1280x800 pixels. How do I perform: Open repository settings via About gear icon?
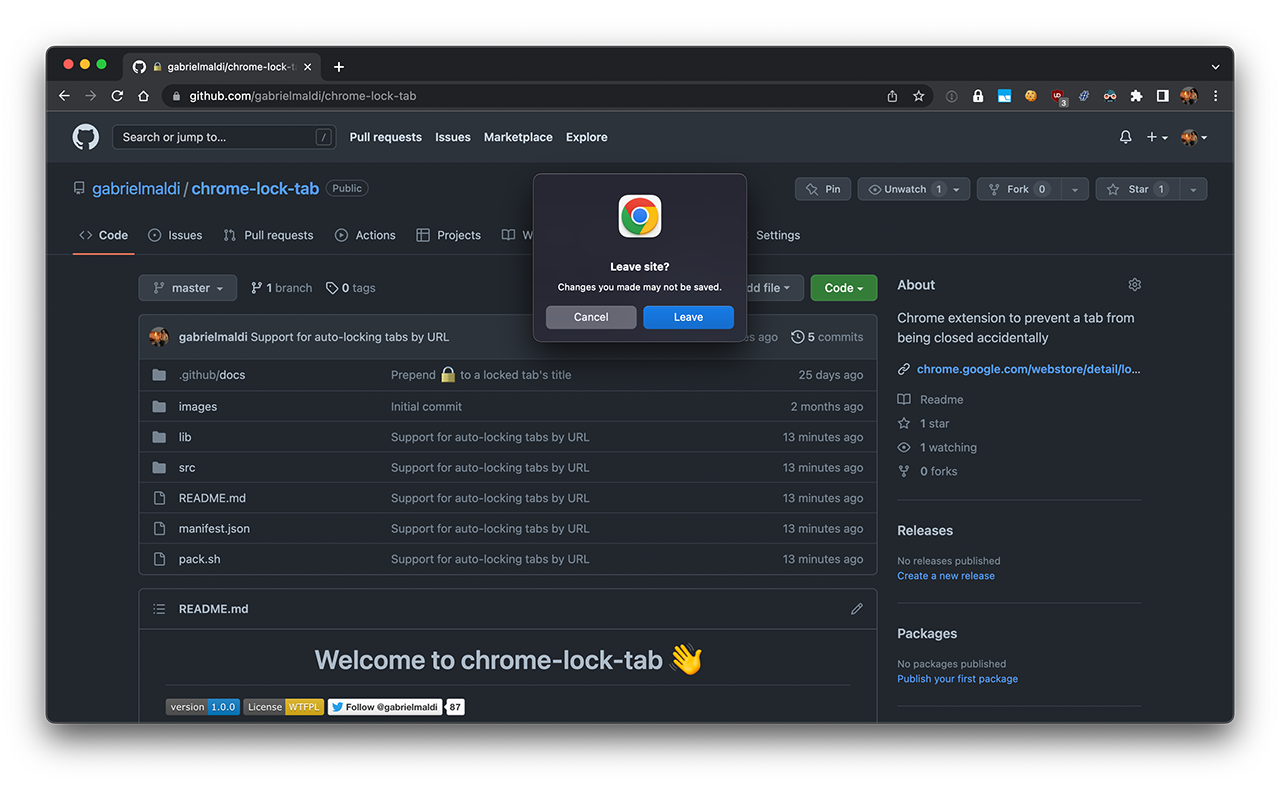pyautogui.click(x=1134, y=284)
